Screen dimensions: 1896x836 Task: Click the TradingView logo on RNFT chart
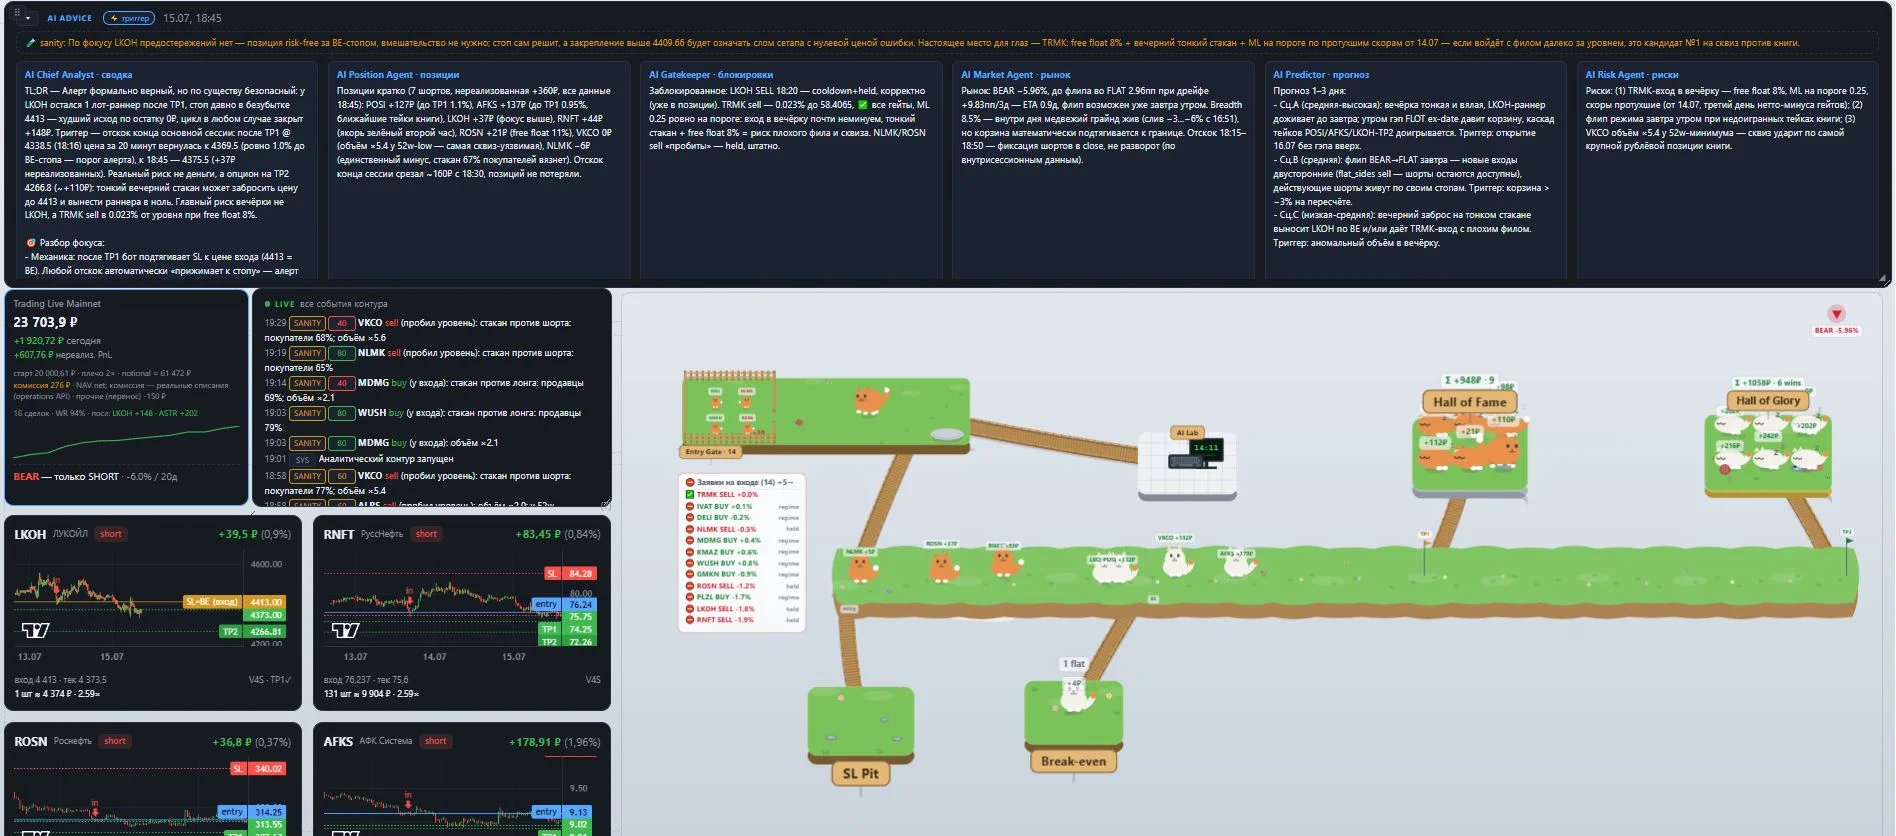pos(346,630)
